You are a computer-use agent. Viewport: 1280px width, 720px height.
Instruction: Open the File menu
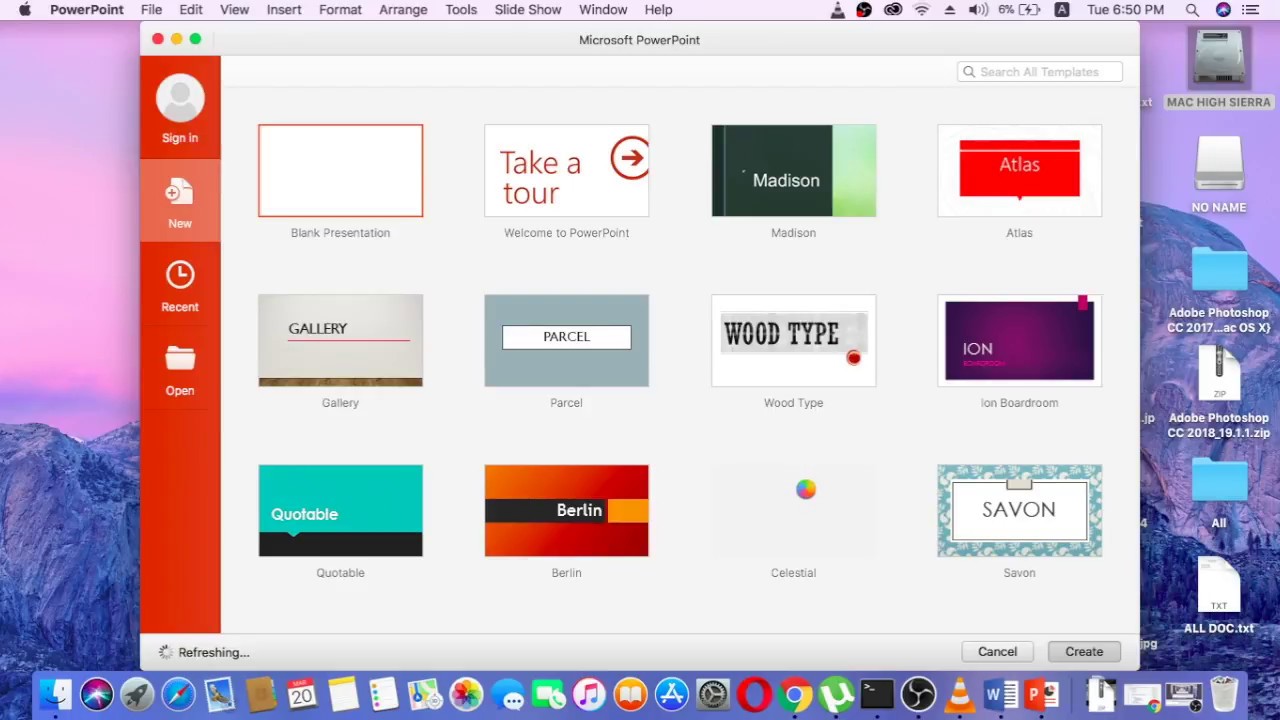(152, 10)
